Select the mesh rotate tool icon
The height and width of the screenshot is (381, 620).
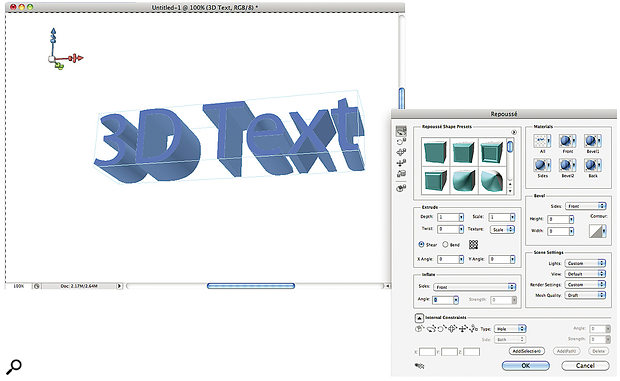401,131
